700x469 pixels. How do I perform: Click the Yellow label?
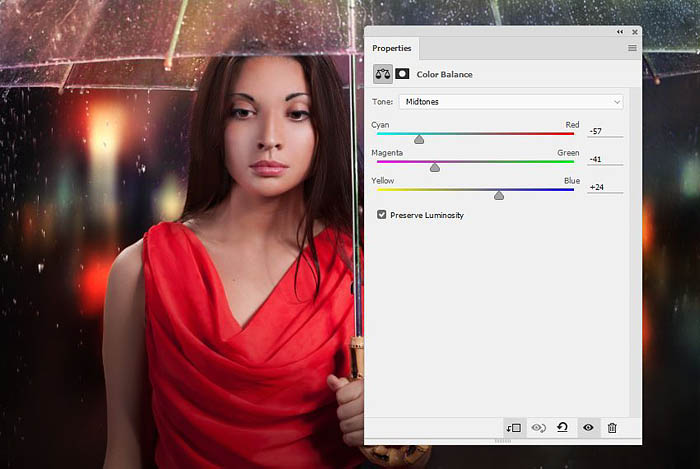(x=383, y=181)
